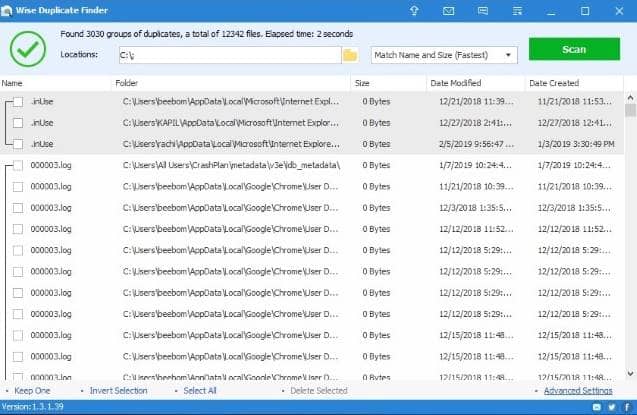Check 000003.log modified 12/3/2018 1:35
Screen dimensions: 637x415
(x=18, y=208)
